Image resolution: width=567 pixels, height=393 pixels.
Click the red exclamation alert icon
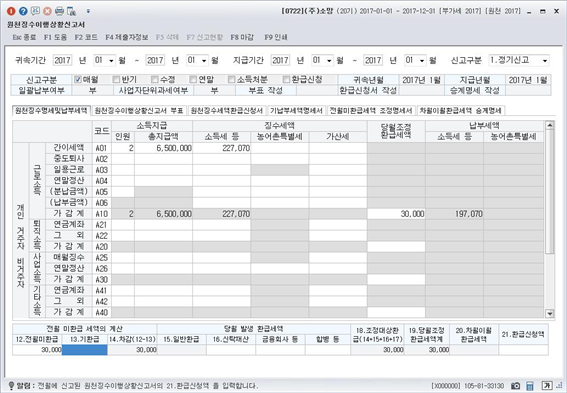(x=11, y=11)
